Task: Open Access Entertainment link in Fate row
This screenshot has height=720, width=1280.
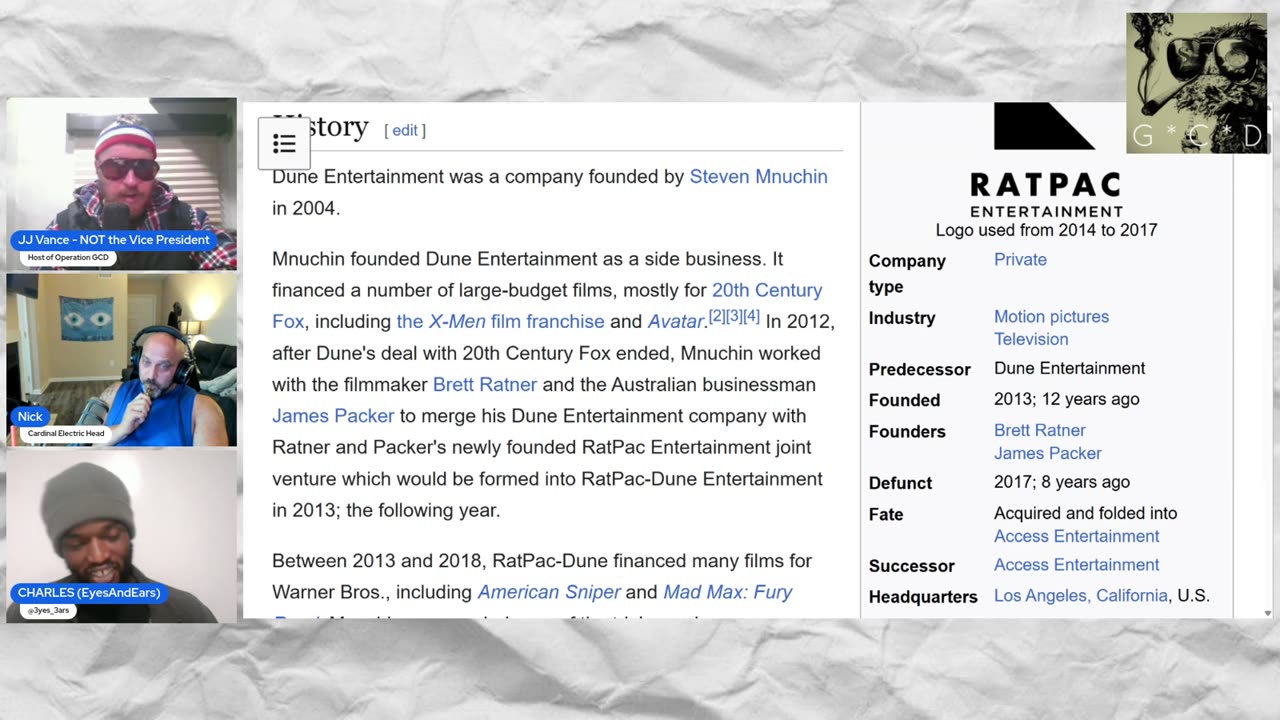Action: click(x=1076, y=536)
